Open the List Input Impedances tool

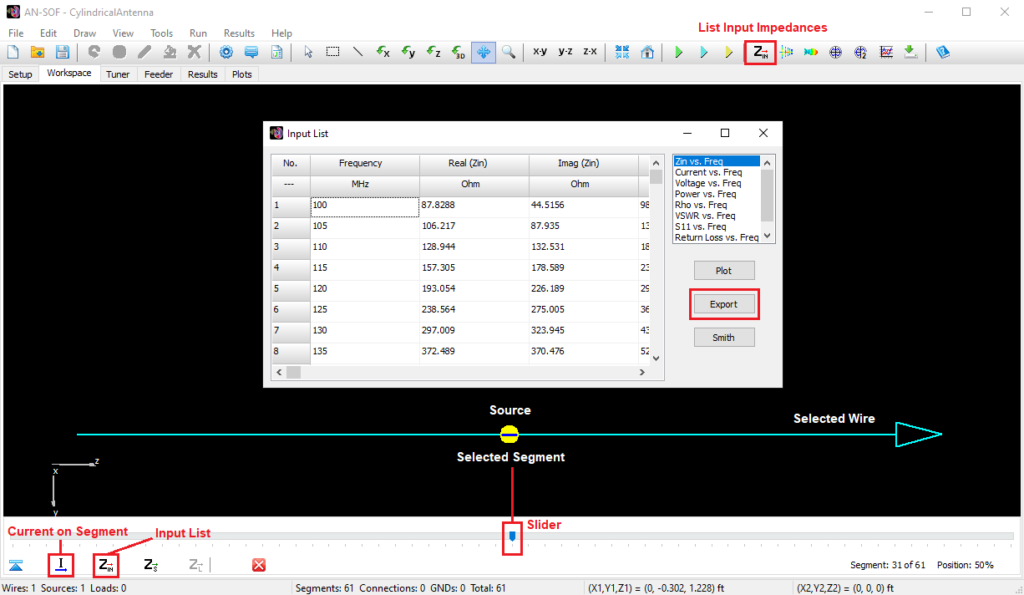(x=759, y=53)
